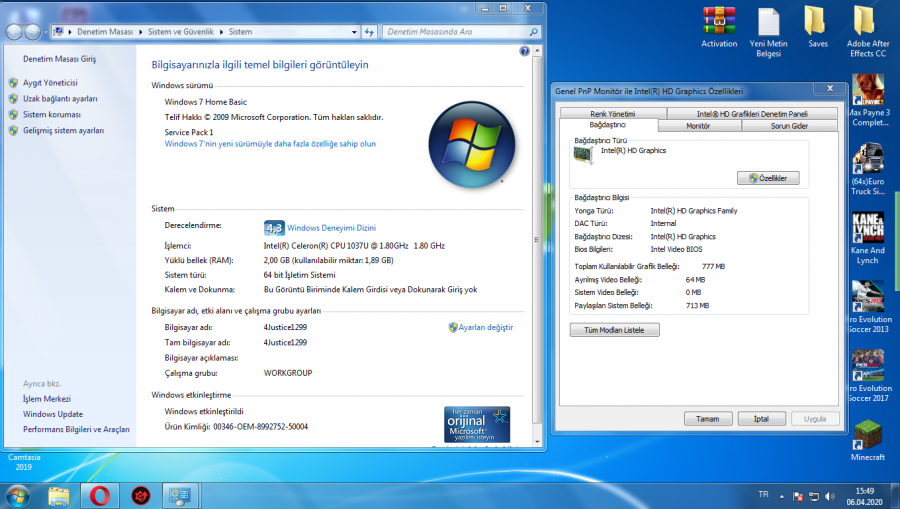
Task: Switch to the Renk Yönetimi tab
Action: [x=612, y=114]
